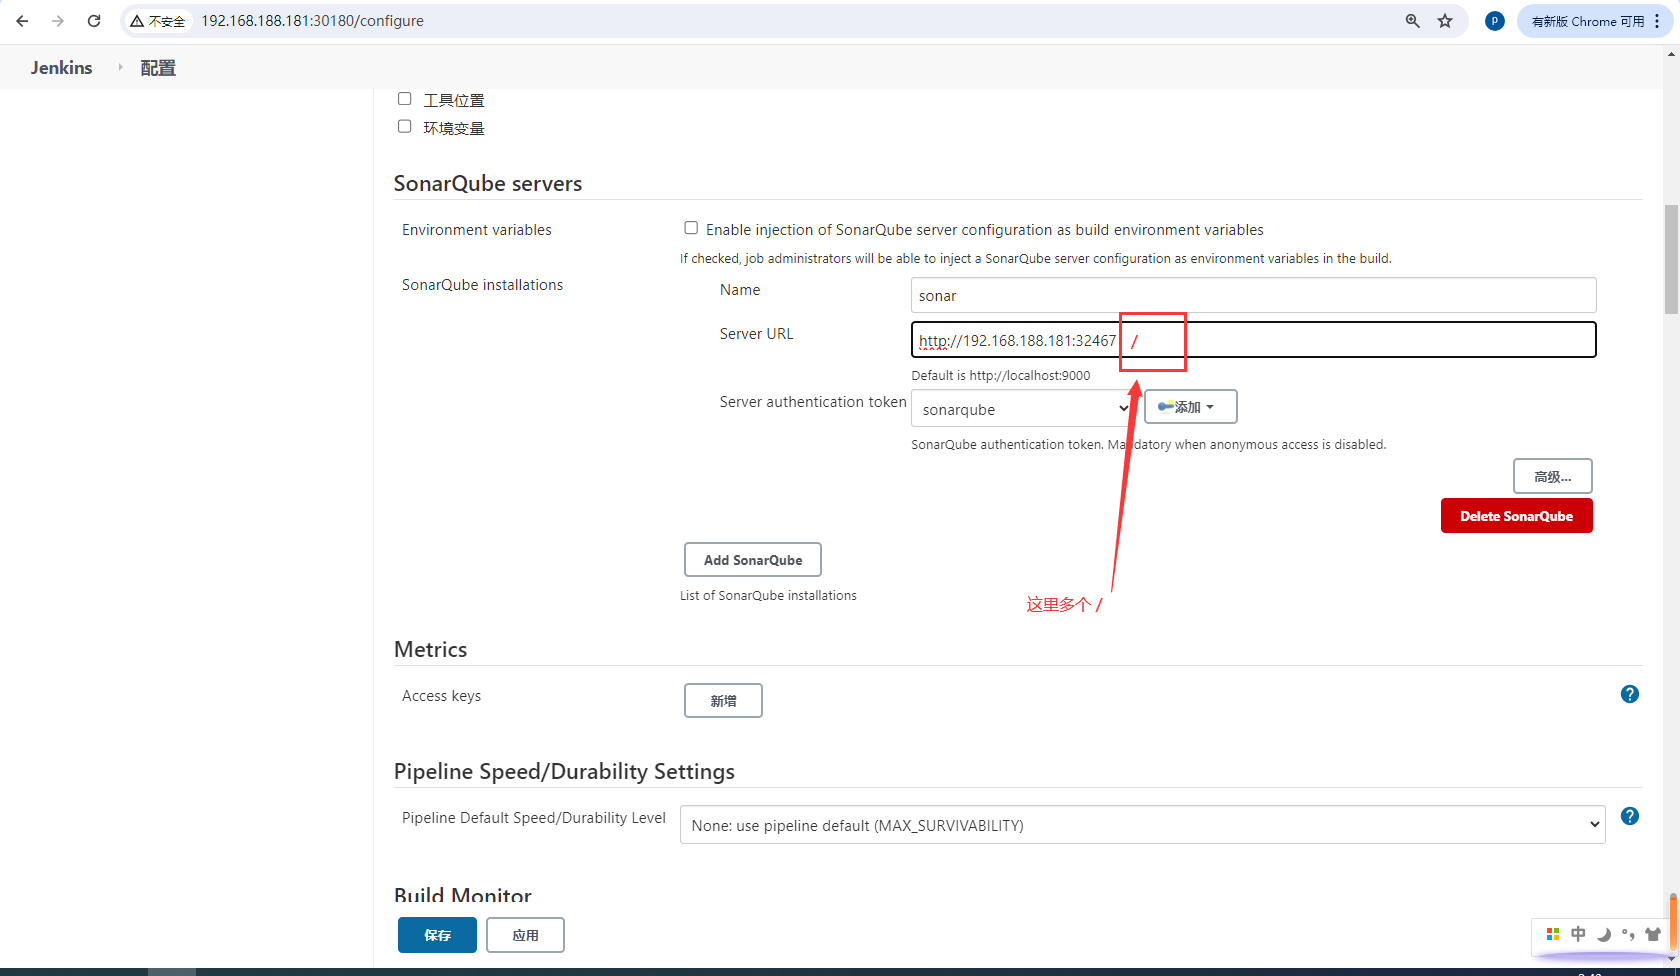
Task: Go forward with the browser forward arrow
Action: coord(58,21)
